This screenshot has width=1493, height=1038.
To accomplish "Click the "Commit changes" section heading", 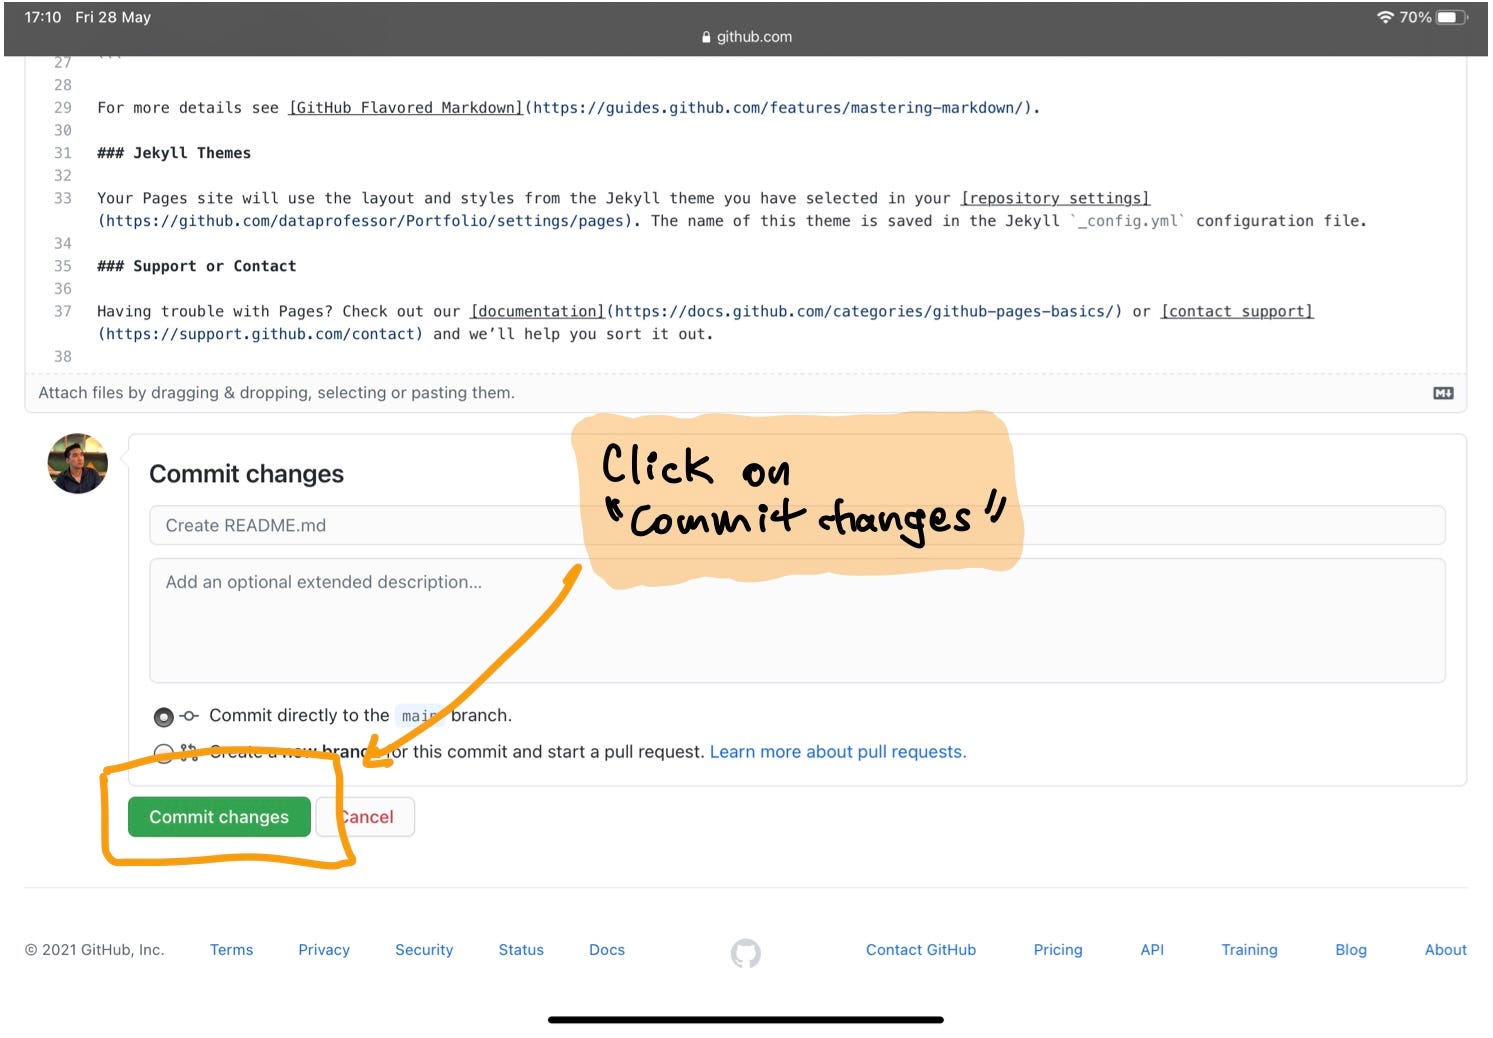I will tap(246, 474).
